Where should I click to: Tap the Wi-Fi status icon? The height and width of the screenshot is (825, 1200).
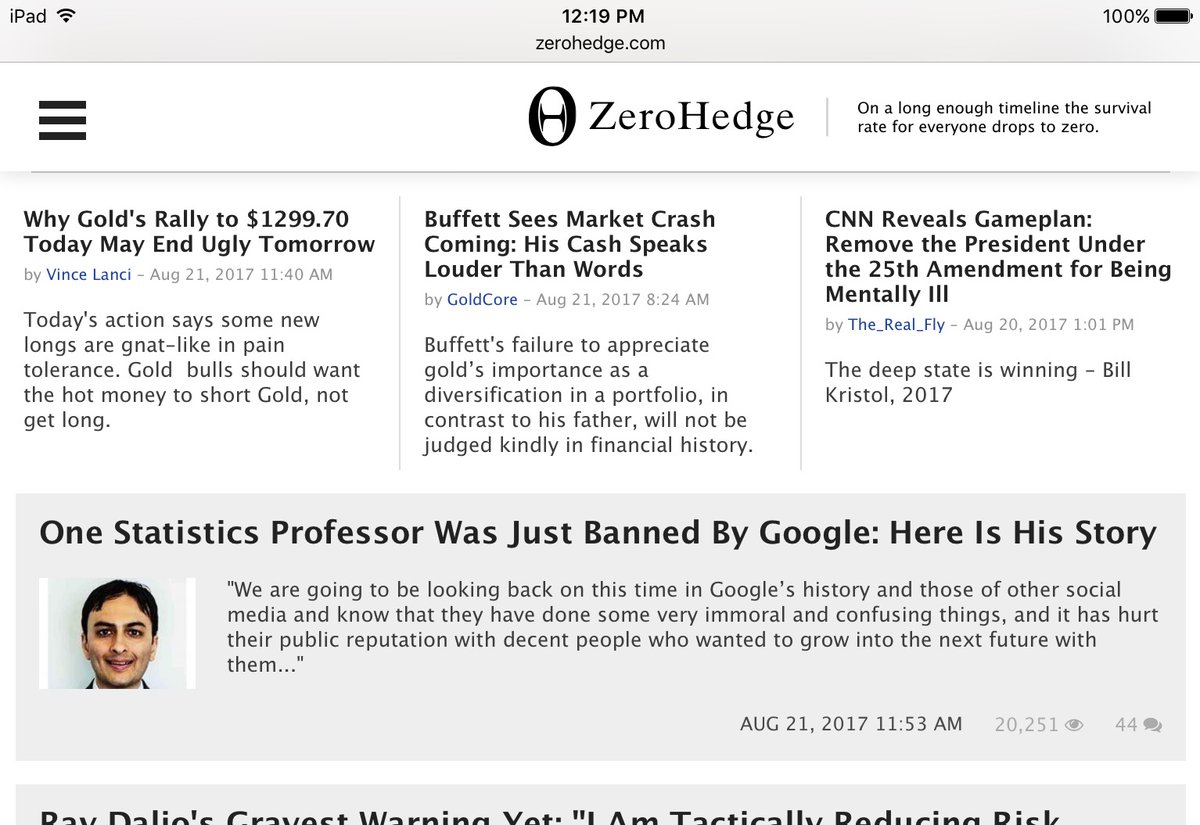[x=66, y=16]
